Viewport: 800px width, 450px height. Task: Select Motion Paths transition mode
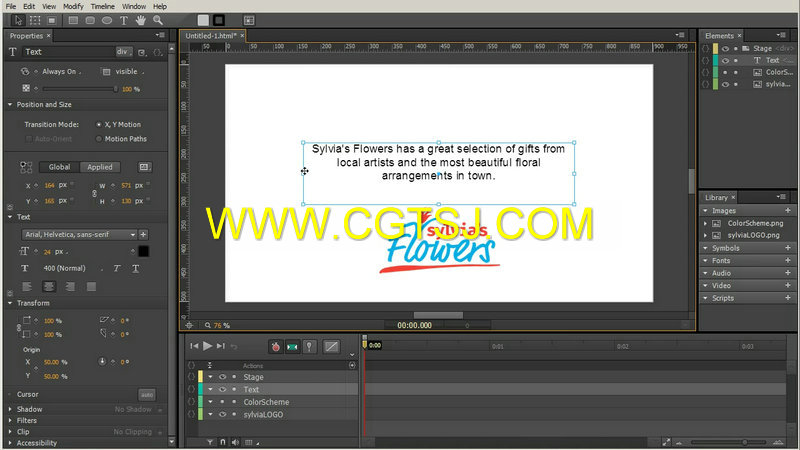click(x=99, y=139)
